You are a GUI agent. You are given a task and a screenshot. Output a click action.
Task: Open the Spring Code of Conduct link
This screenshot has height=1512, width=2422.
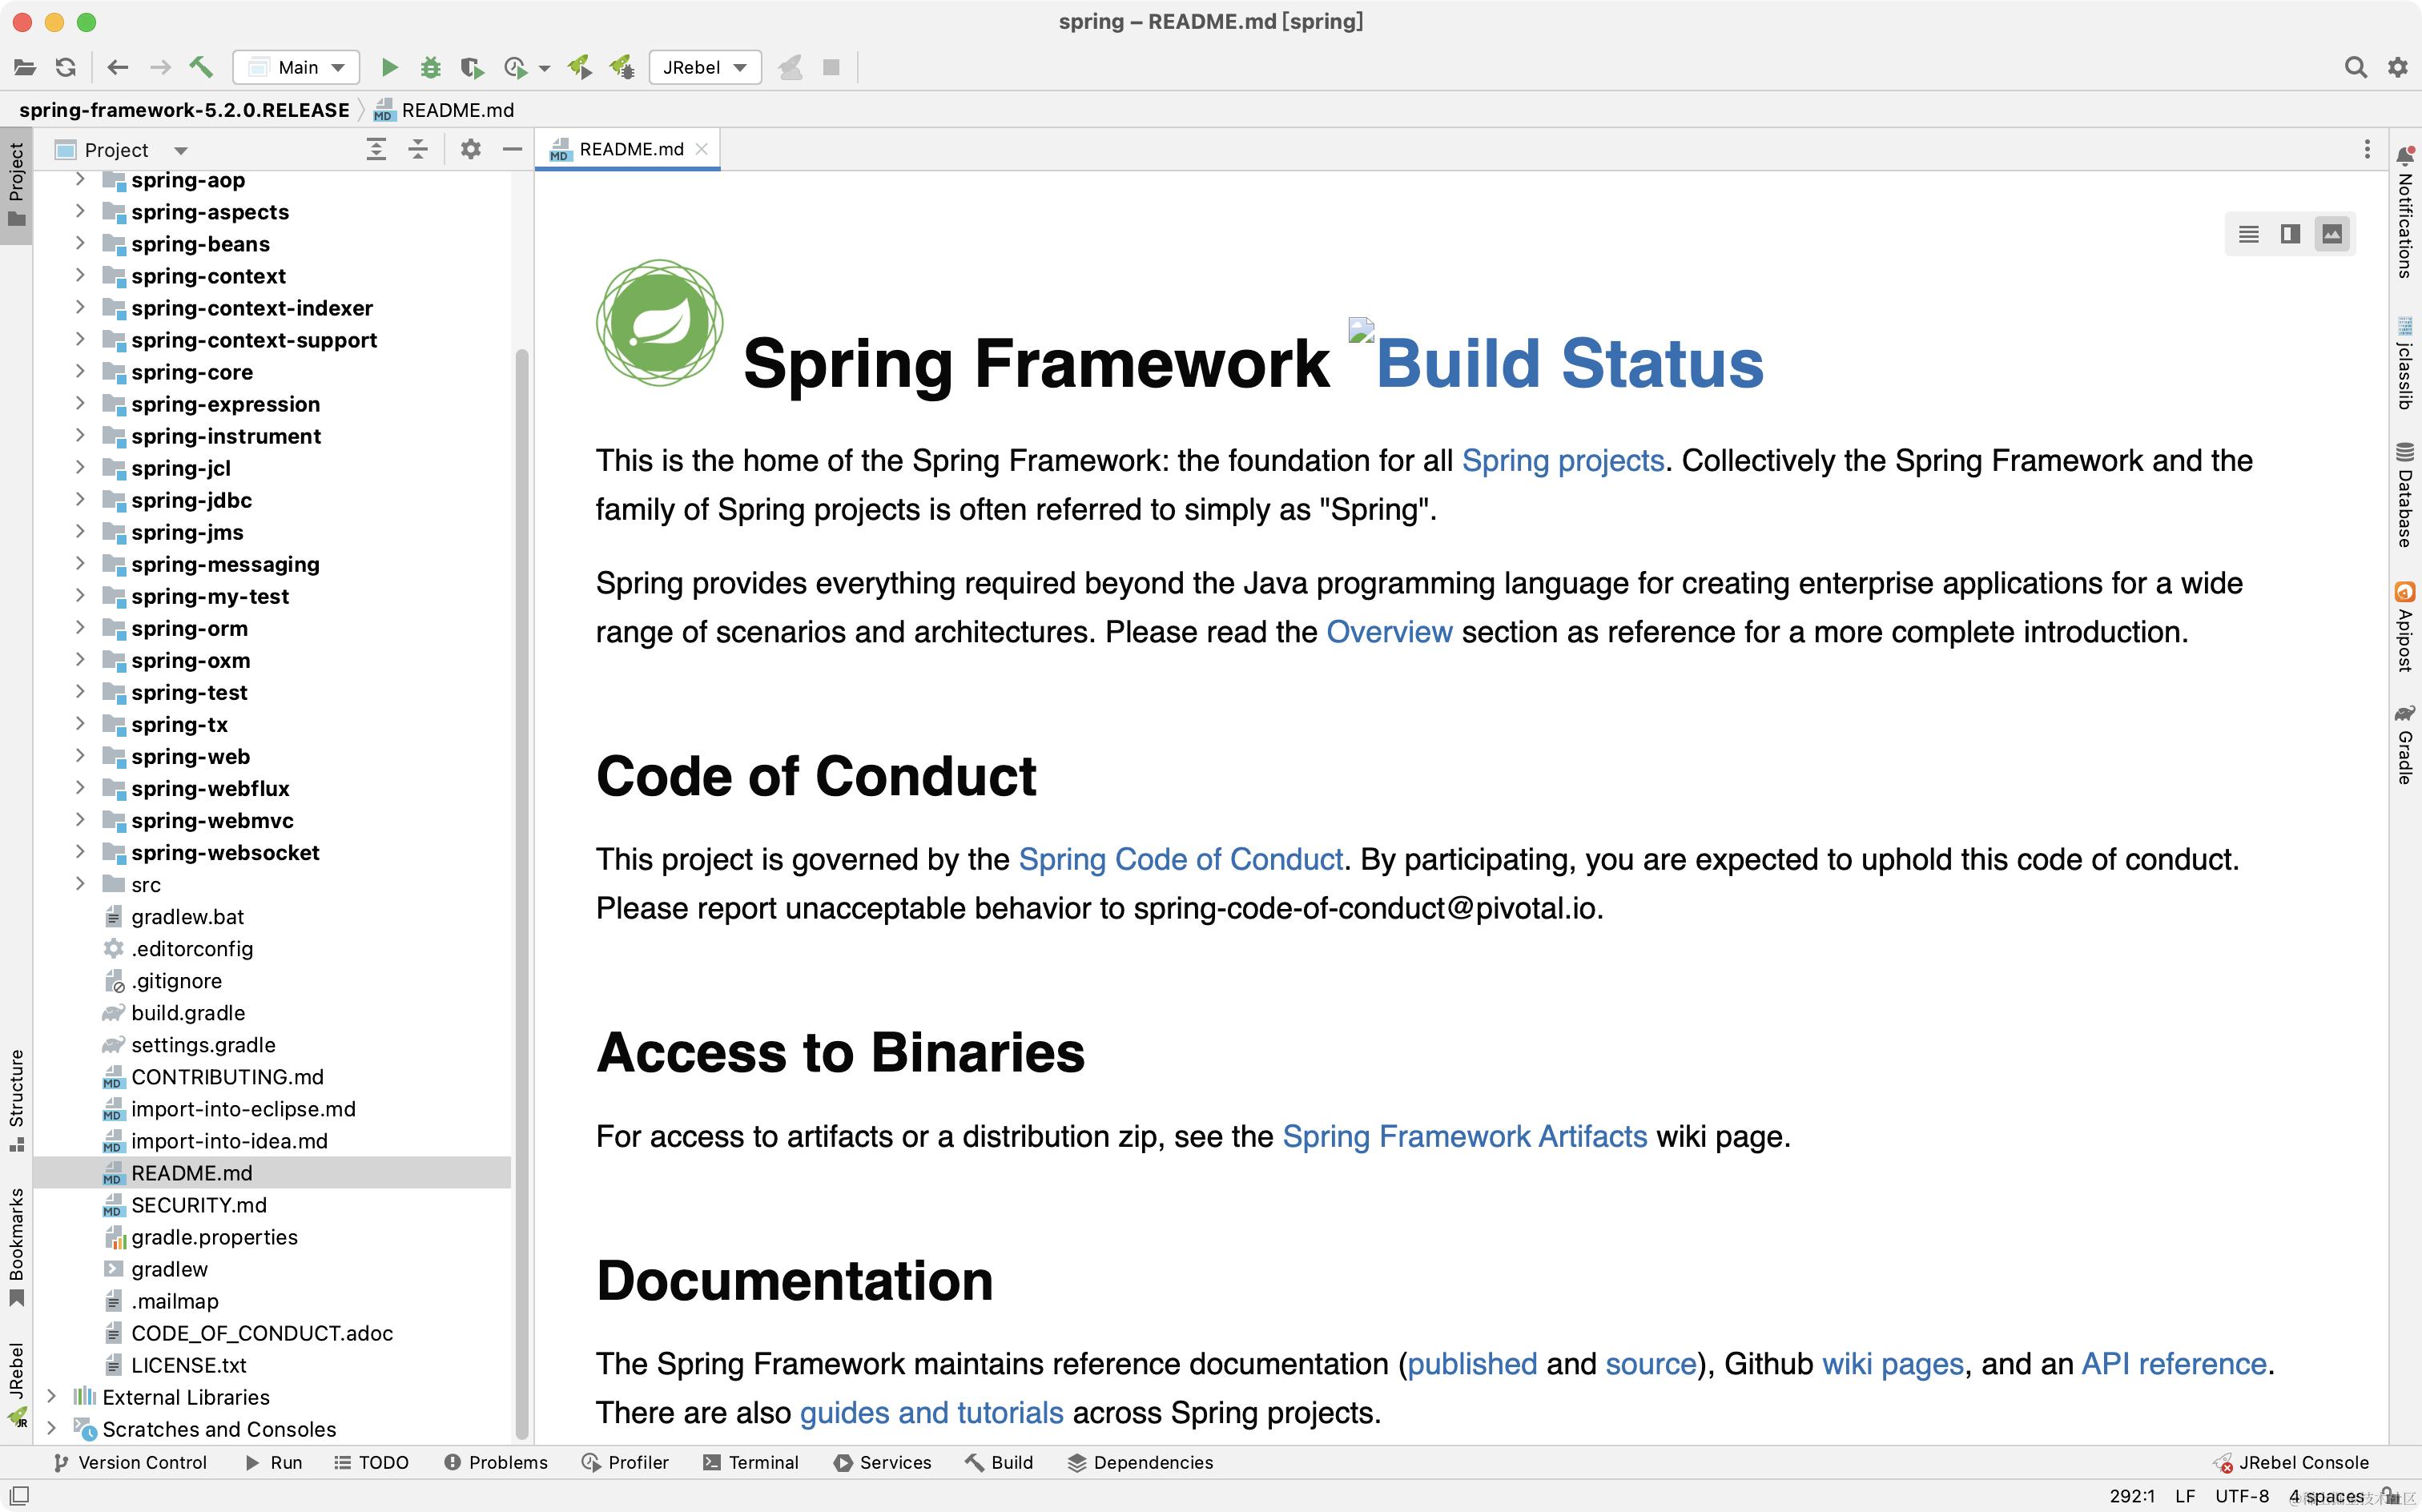1180,859
